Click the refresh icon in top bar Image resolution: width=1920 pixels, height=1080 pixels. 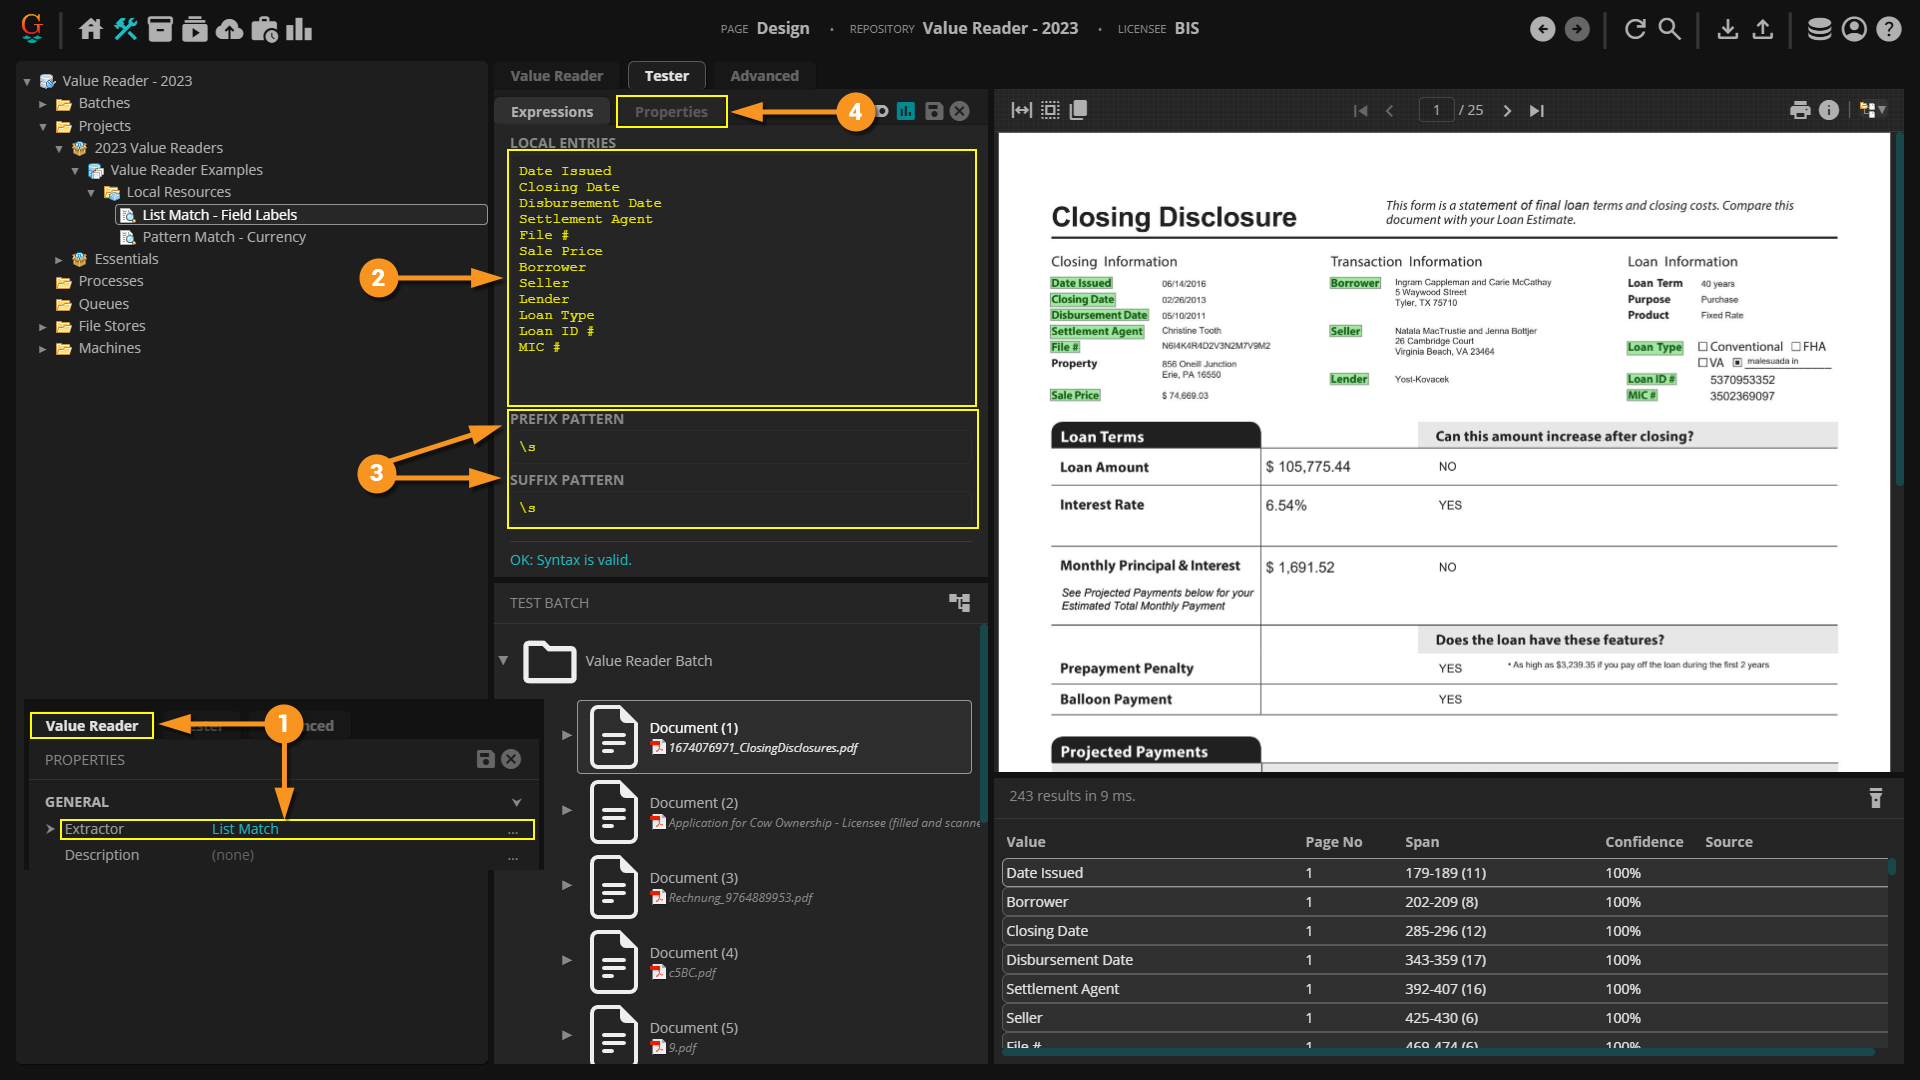pos(1635,29)
